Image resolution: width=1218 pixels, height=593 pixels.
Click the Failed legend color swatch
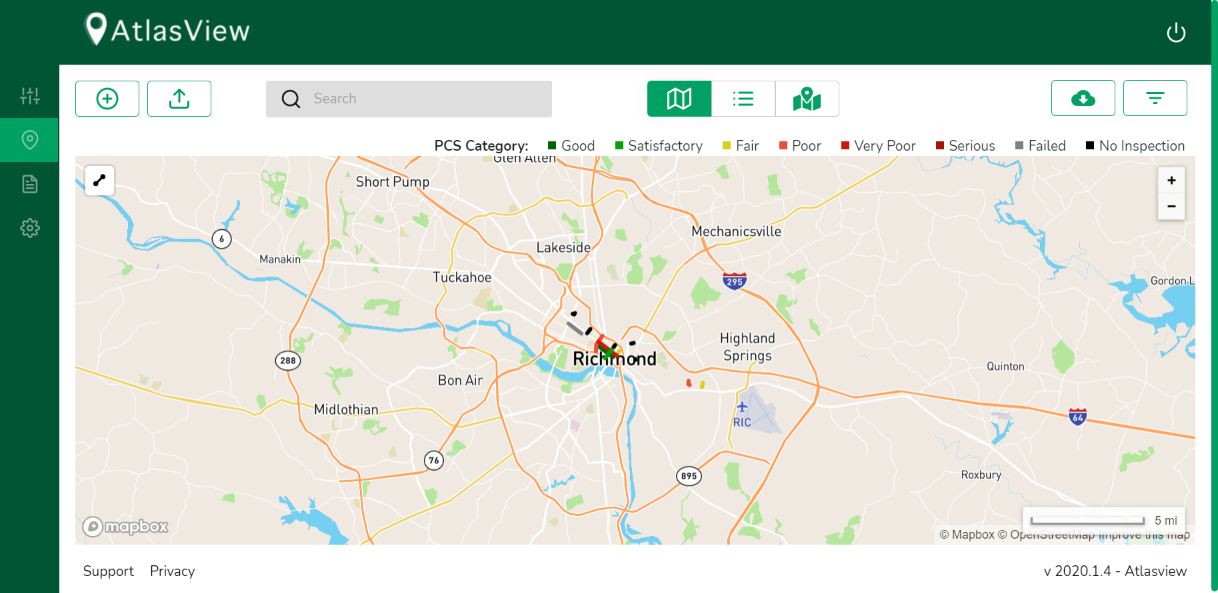tap(1019, 146)
